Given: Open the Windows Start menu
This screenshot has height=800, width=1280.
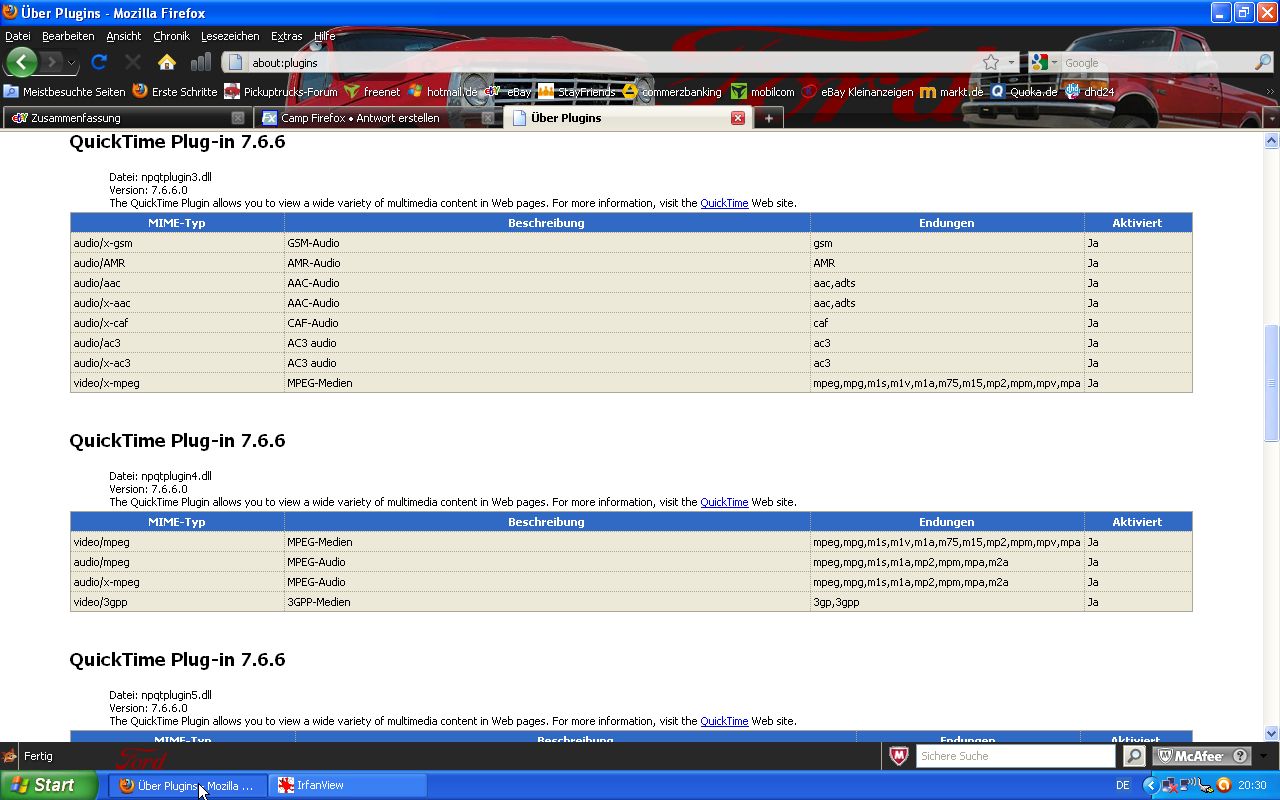Looking at the screenshot, I should tap(49, 785).
